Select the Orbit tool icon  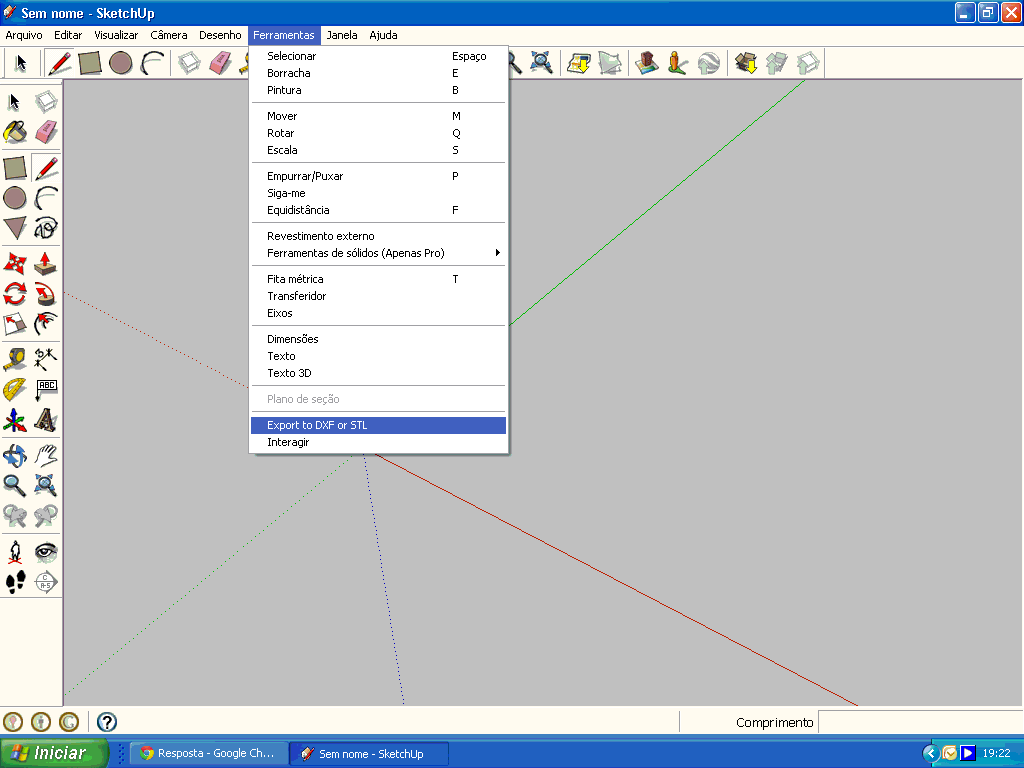click(15, 455)
